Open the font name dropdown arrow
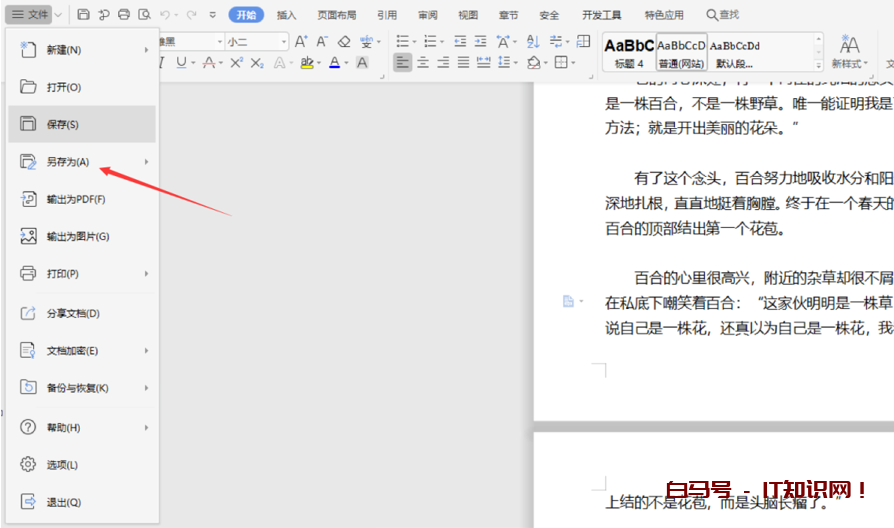The image size is (894, 528). (220, 42)
